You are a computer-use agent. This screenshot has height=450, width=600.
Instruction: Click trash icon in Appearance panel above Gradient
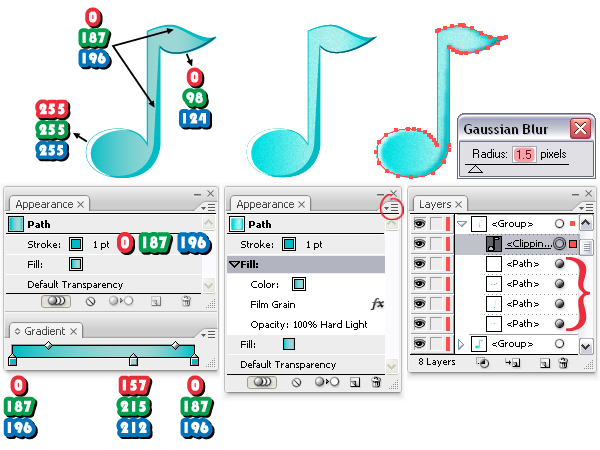pos(186,301)
